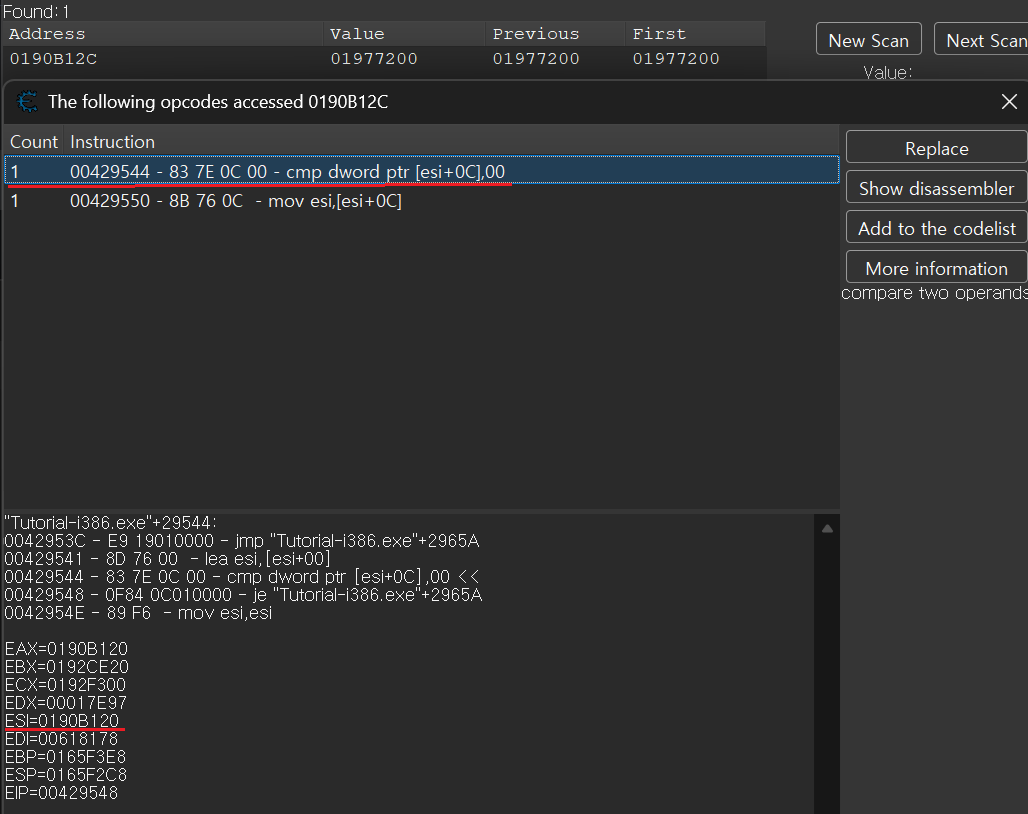Click the Value column header in results

356,34
